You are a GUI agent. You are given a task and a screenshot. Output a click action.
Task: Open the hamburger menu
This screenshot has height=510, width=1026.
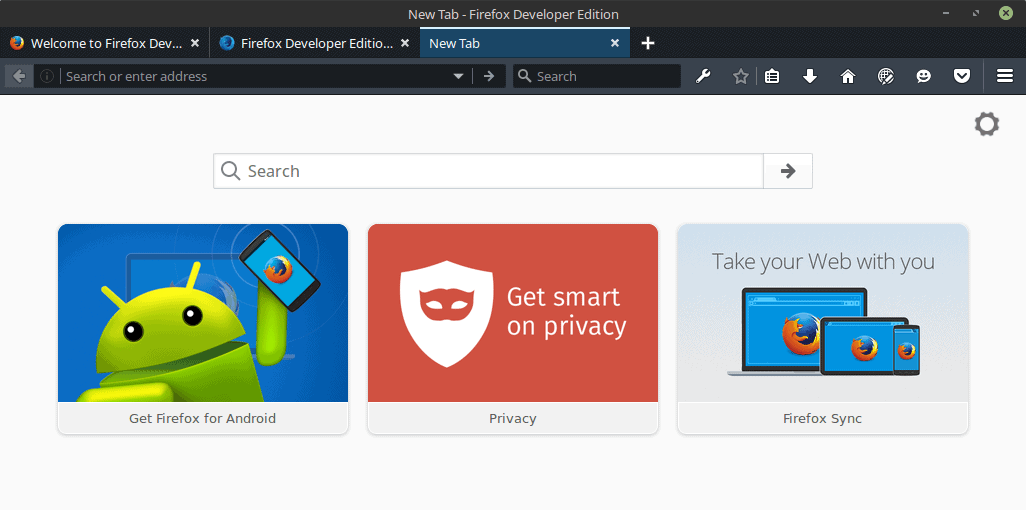(1005, 77)
